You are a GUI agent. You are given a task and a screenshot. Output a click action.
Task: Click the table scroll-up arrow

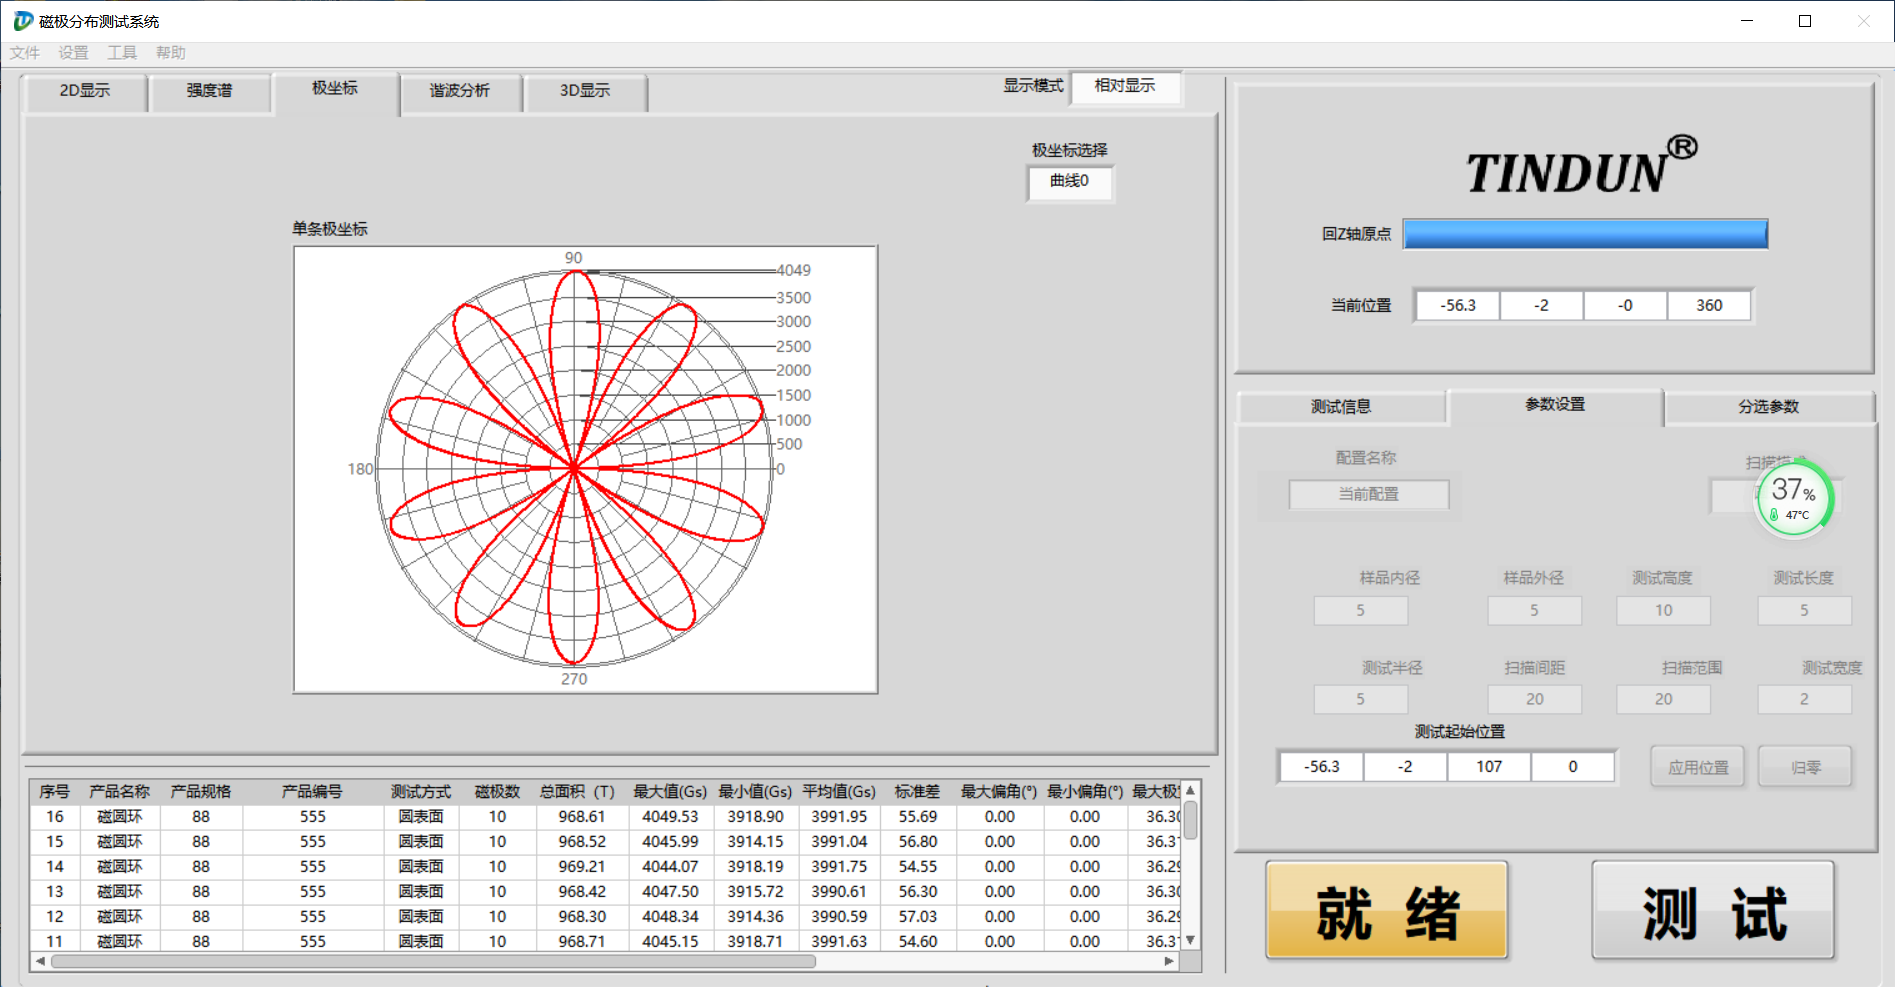point(1190,791)
